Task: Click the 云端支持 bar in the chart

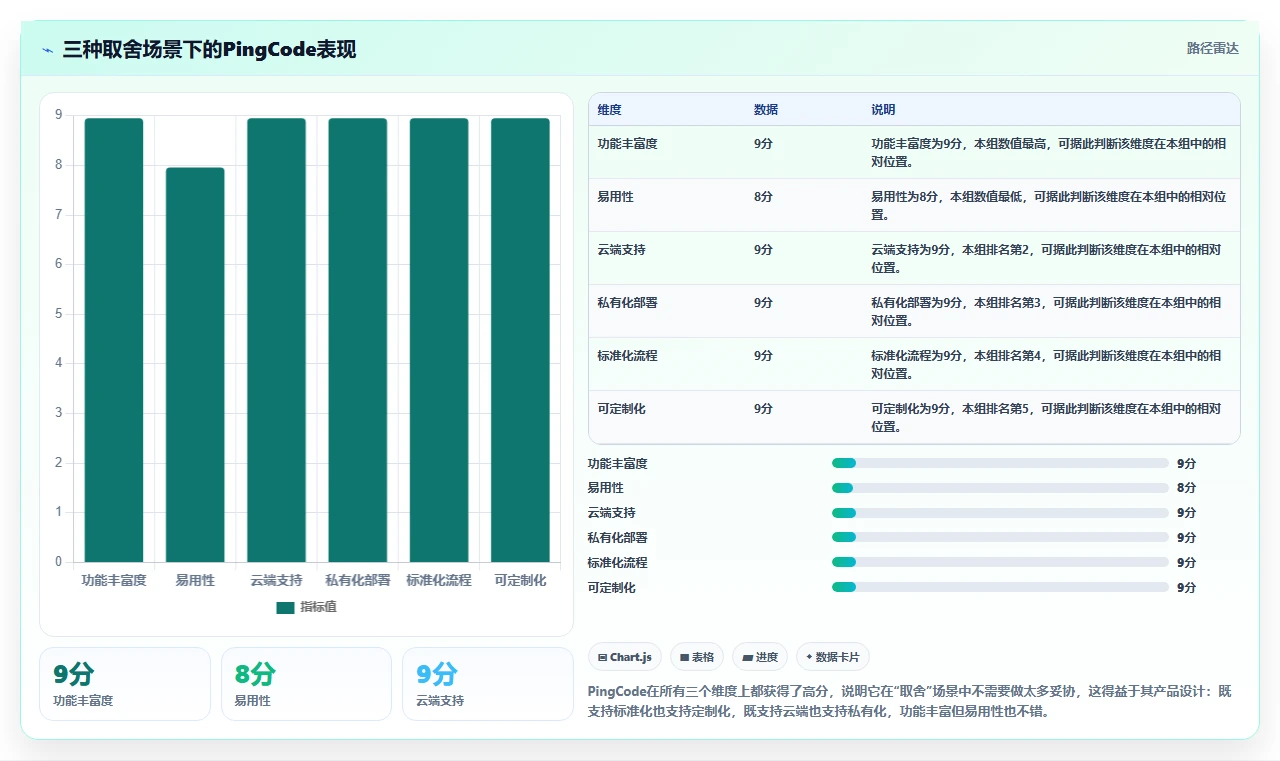Action: [x=276, y=340]
